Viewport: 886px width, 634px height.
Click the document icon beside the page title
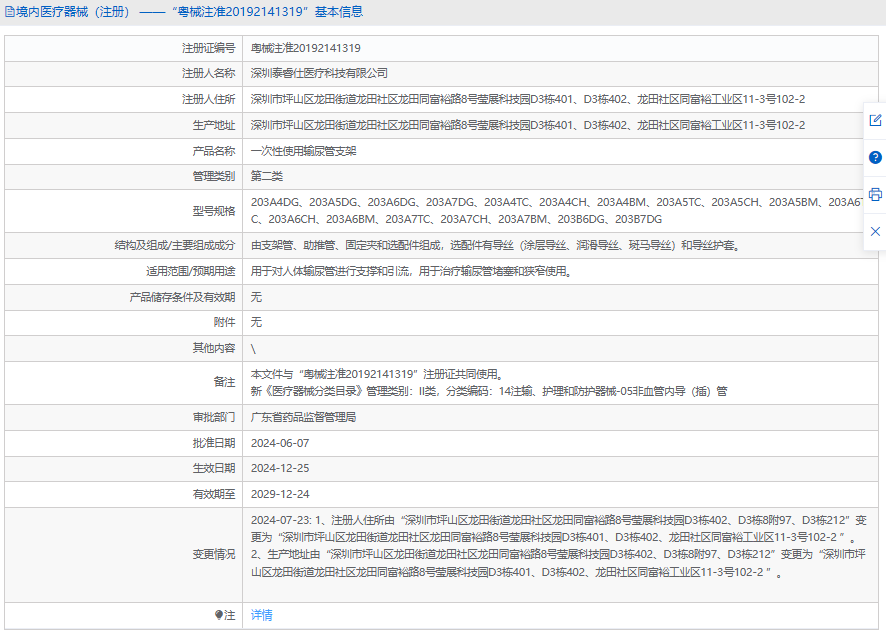tap(10, 12)
